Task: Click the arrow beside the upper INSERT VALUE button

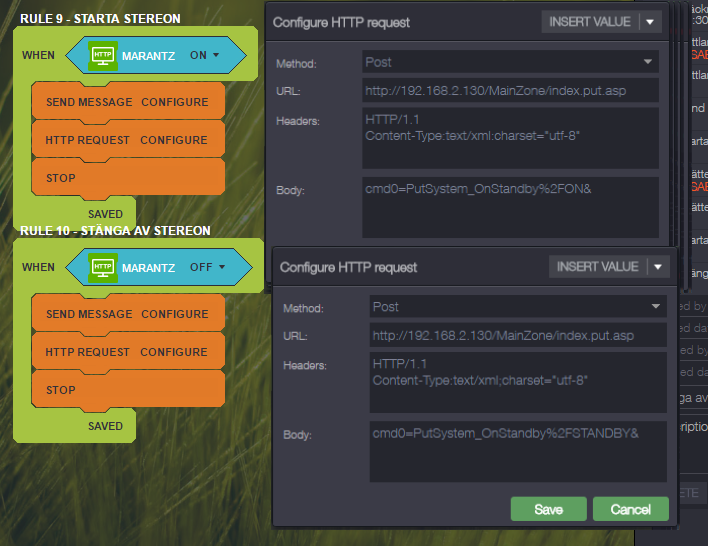Action: pyautogui.click(x=650, y=21)
